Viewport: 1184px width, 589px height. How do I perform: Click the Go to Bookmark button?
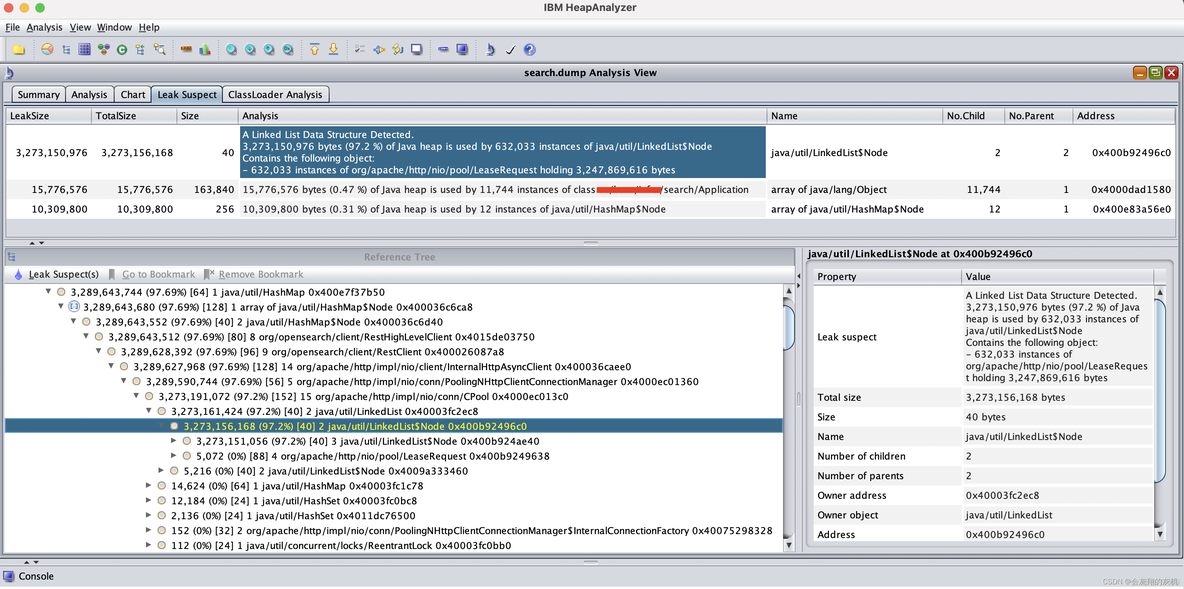point(152,274)
